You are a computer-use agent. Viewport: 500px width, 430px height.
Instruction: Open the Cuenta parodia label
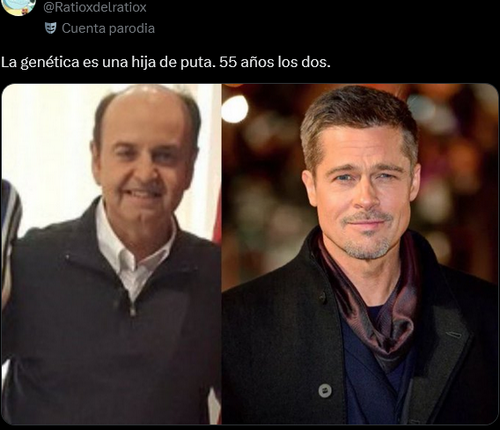click(x=108, y=28)
